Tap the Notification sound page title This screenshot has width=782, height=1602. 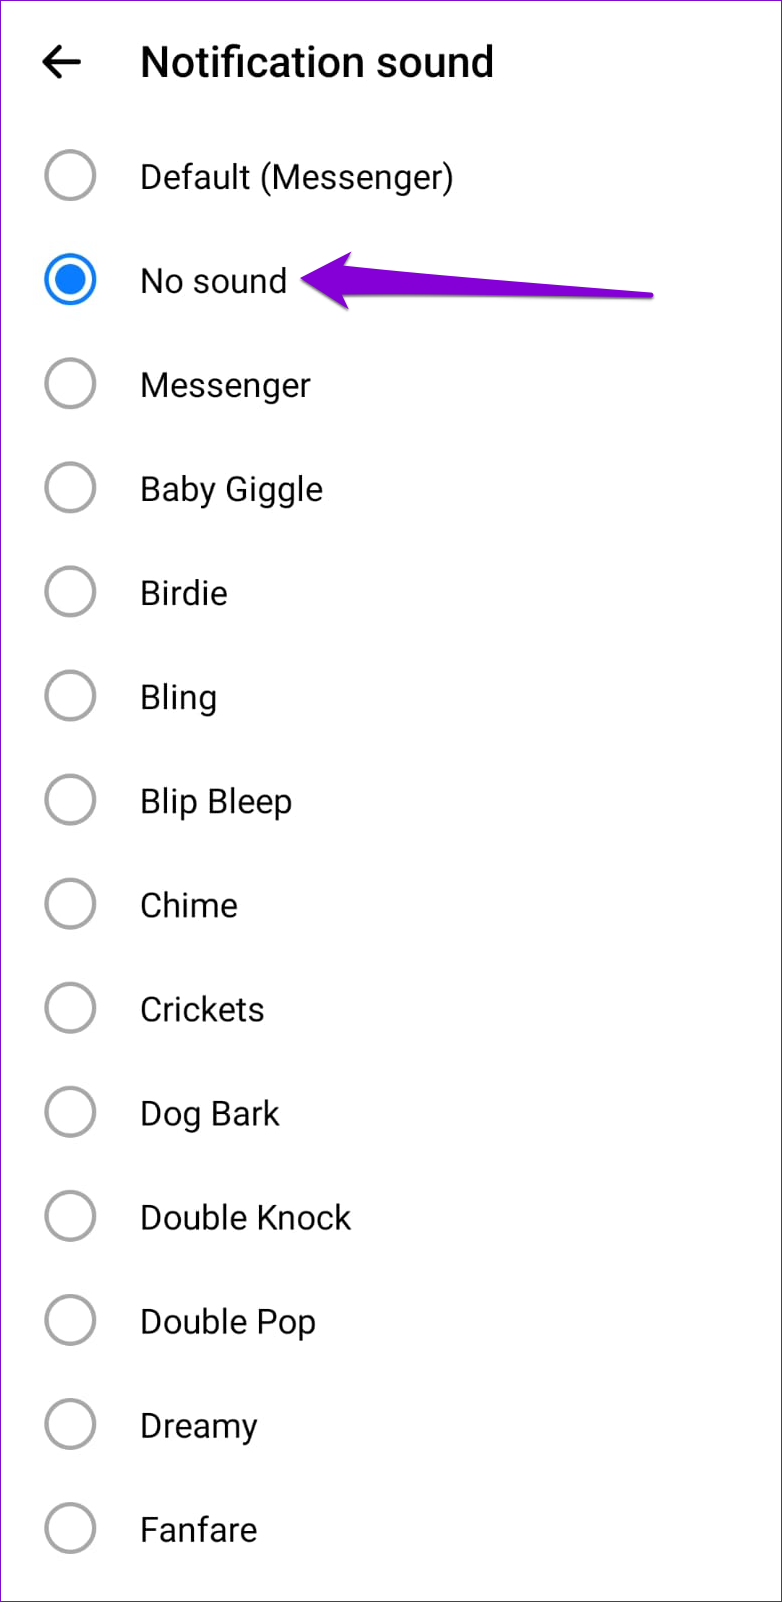pos(317,62)
